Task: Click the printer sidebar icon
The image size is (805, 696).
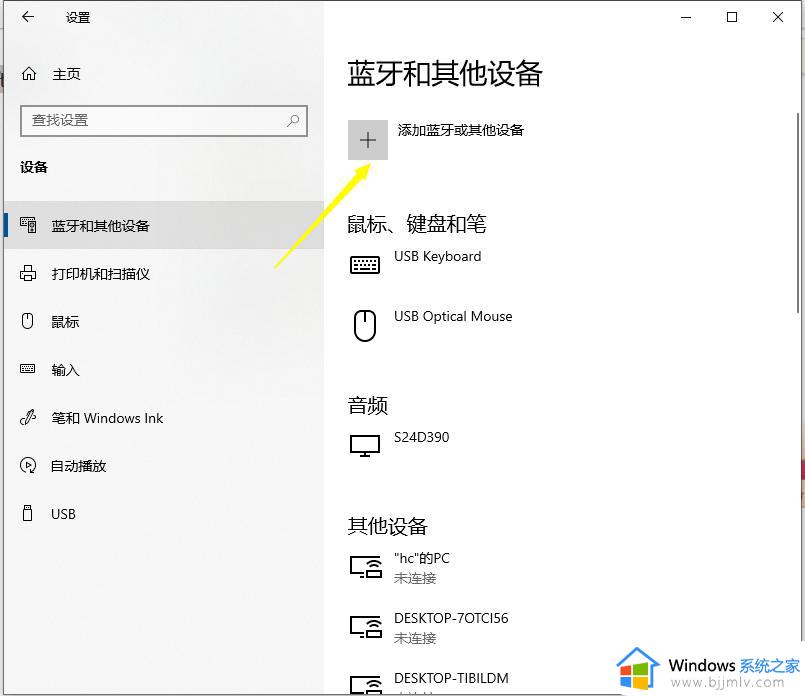Action: point(28,273)
